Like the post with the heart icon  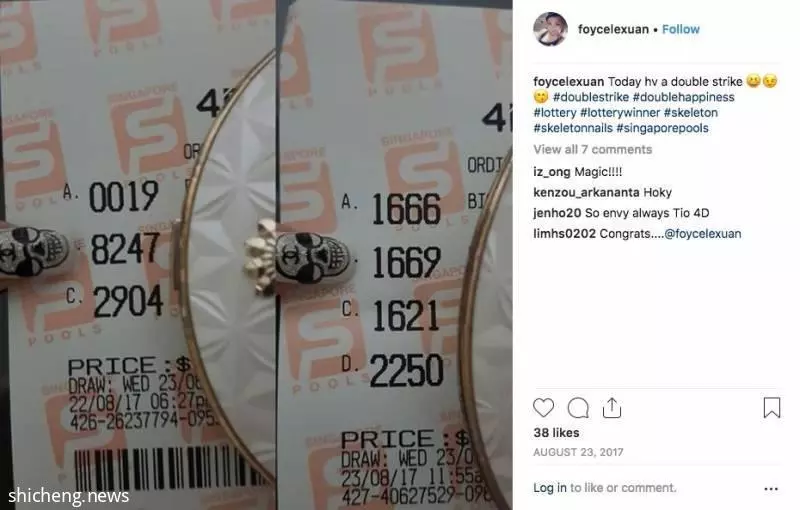pos(543,408)
